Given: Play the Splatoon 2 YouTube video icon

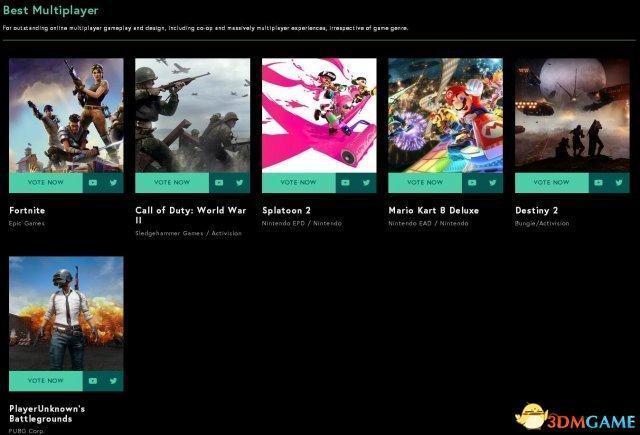Looking at the screenshot, I should tap(345, 182).
